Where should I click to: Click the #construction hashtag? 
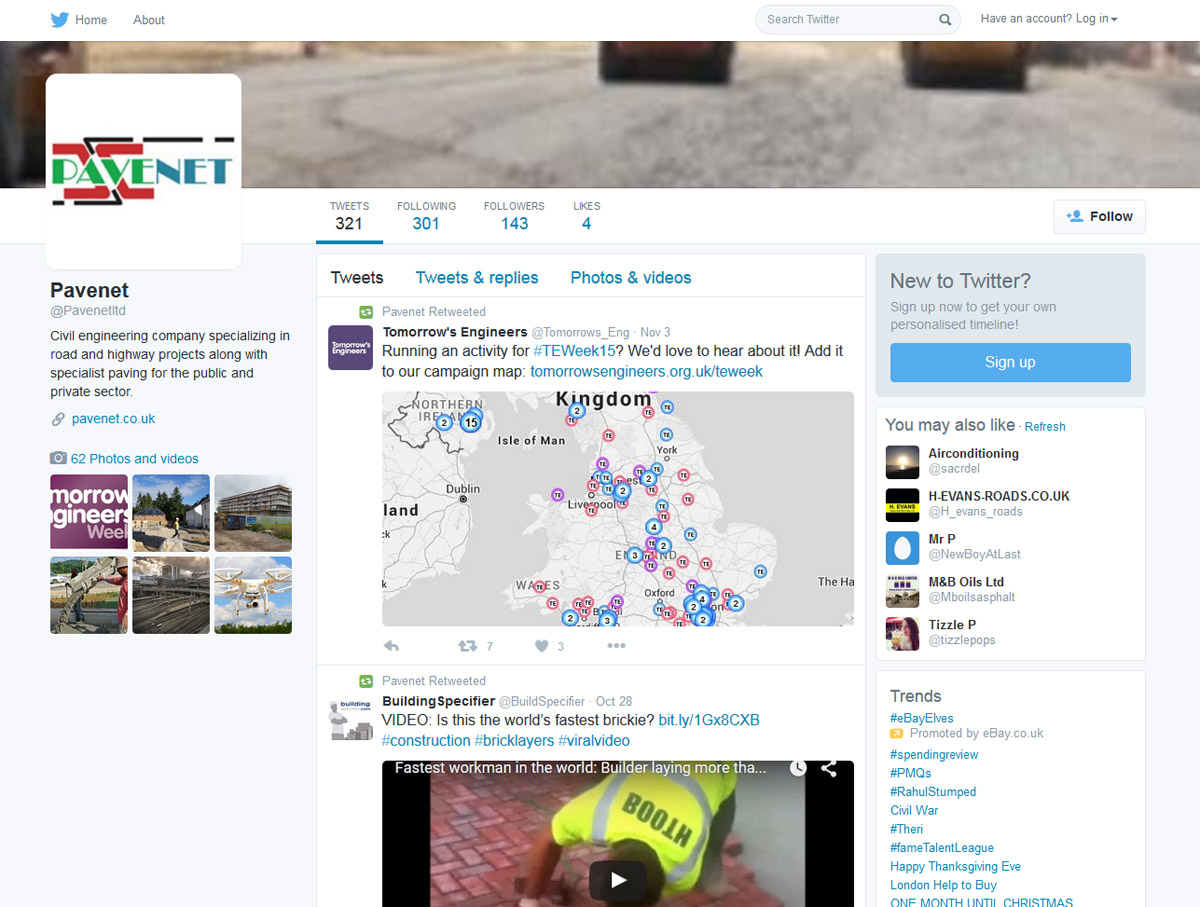426,741
